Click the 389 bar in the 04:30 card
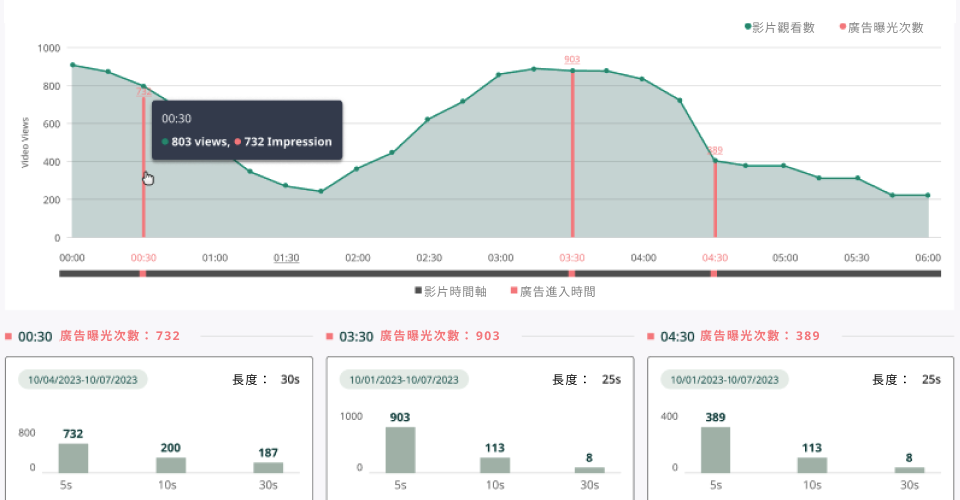Viewport: 960px width, 500px height. [715, 450]
